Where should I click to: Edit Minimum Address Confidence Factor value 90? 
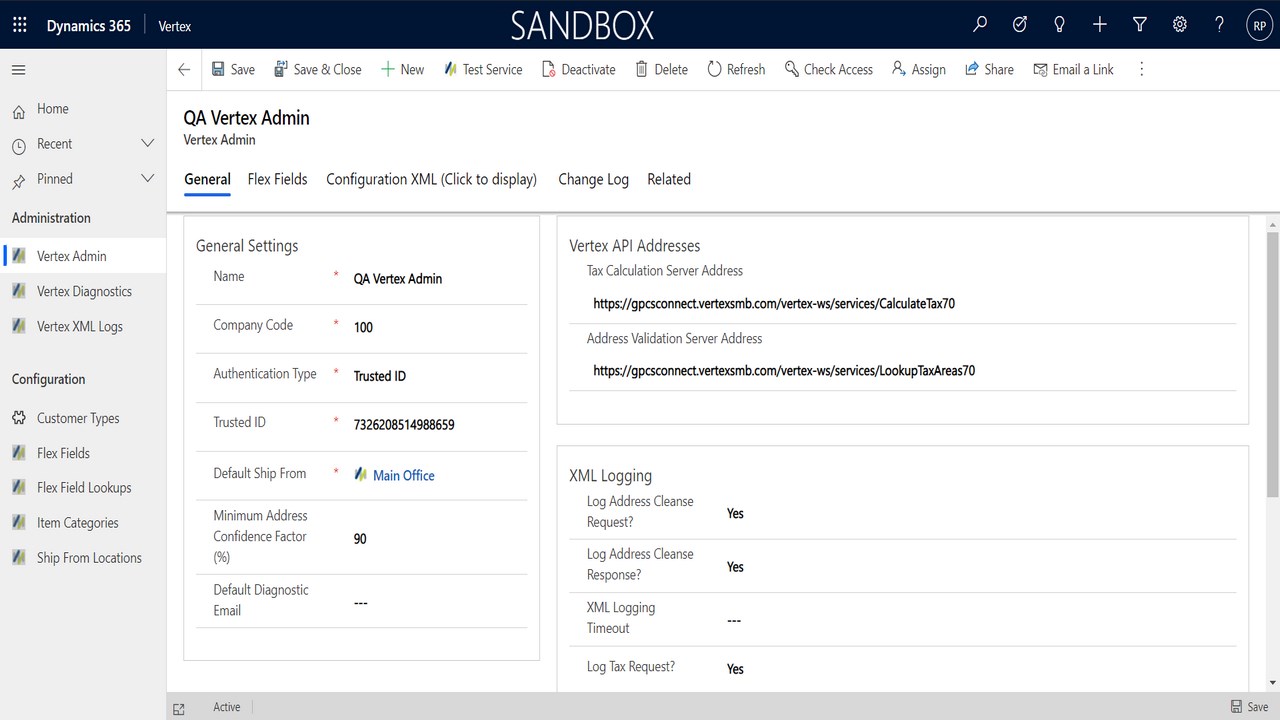pos(438,539)
